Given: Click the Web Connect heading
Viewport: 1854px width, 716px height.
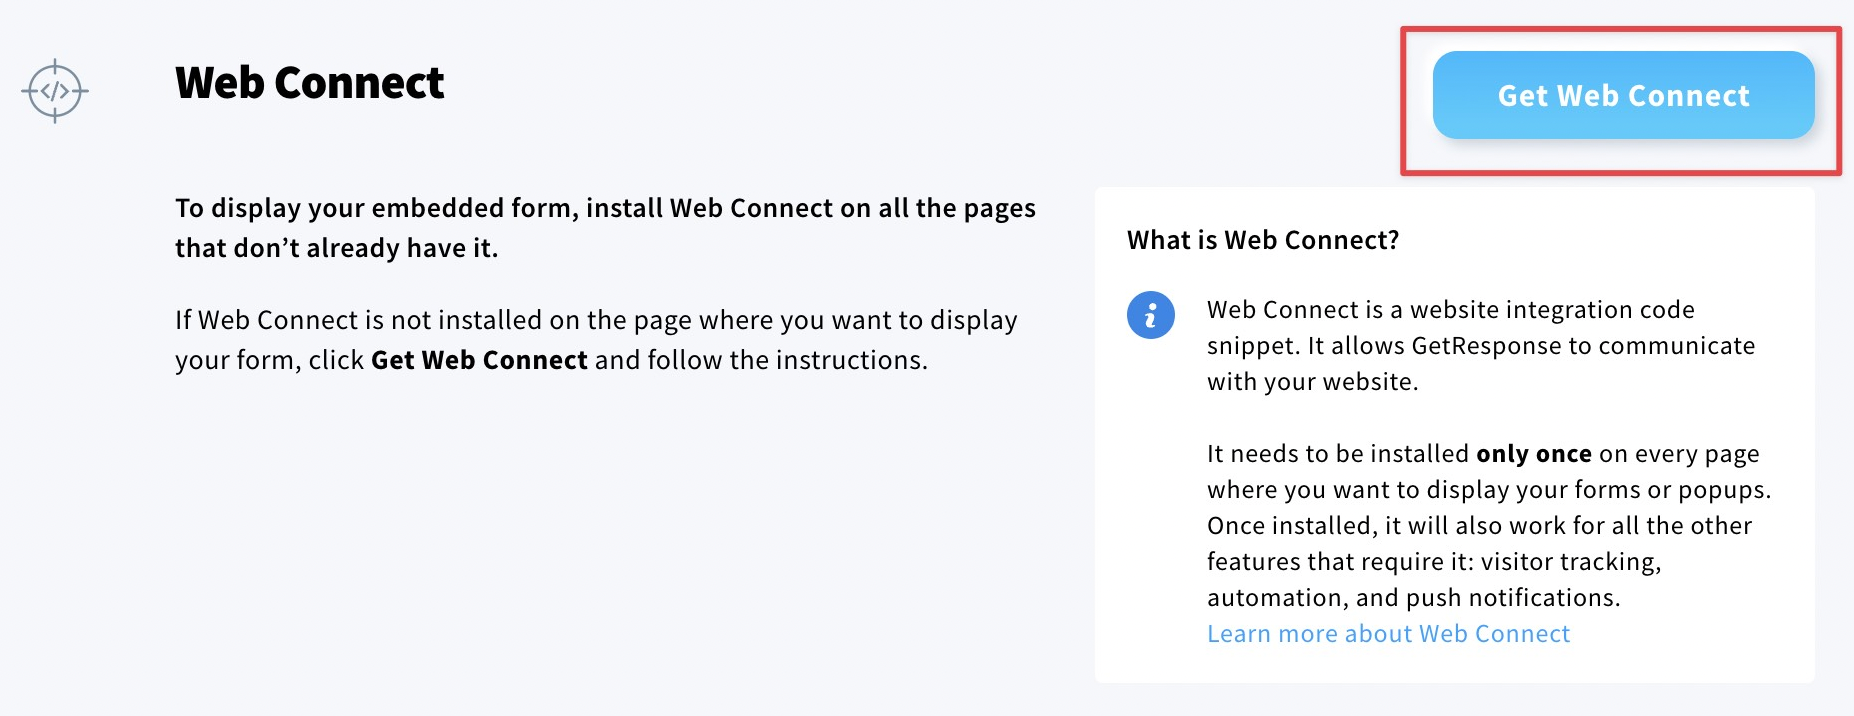Looking at the screenshot, I should [309, 83].
